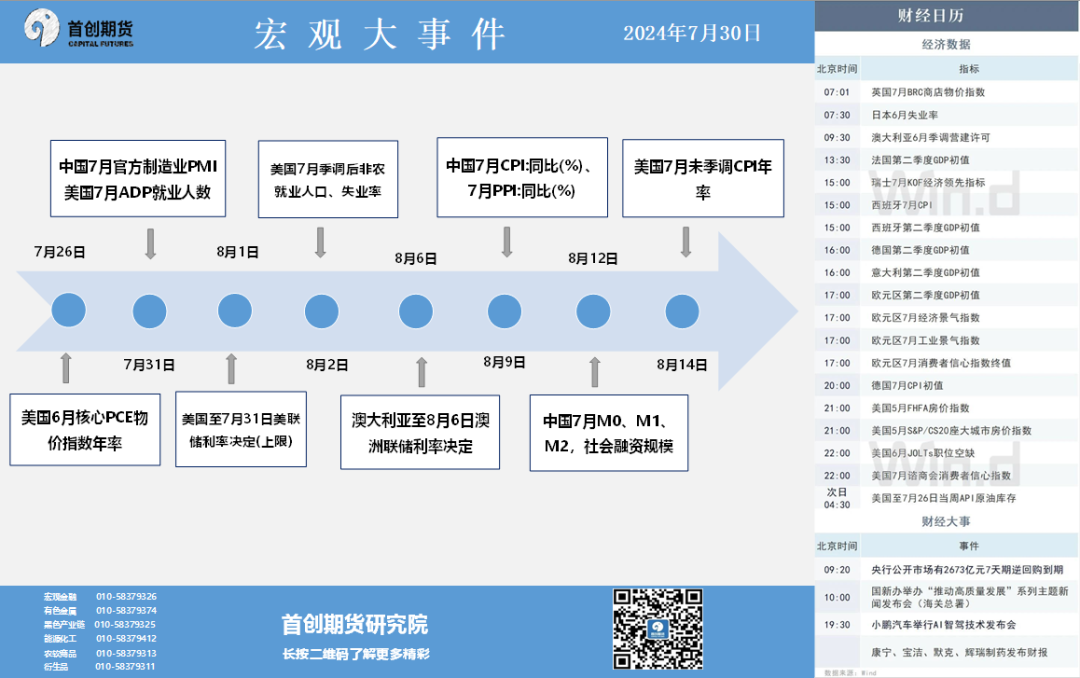Click the 财经日历 panel header
This screenshot has width=1080, height=678.
tap(946, 16)
